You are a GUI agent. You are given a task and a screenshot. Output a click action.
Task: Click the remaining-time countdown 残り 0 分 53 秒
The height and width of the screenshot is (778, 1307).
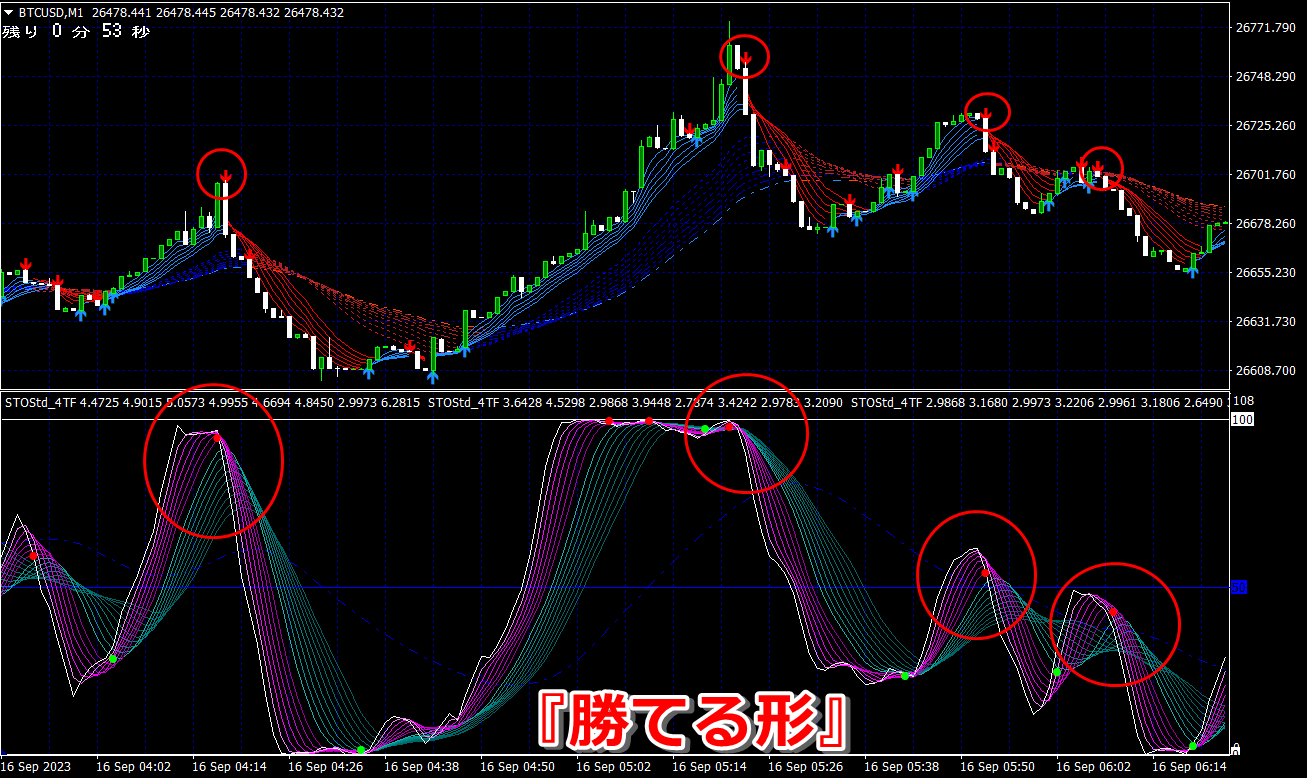click(76, 32)
